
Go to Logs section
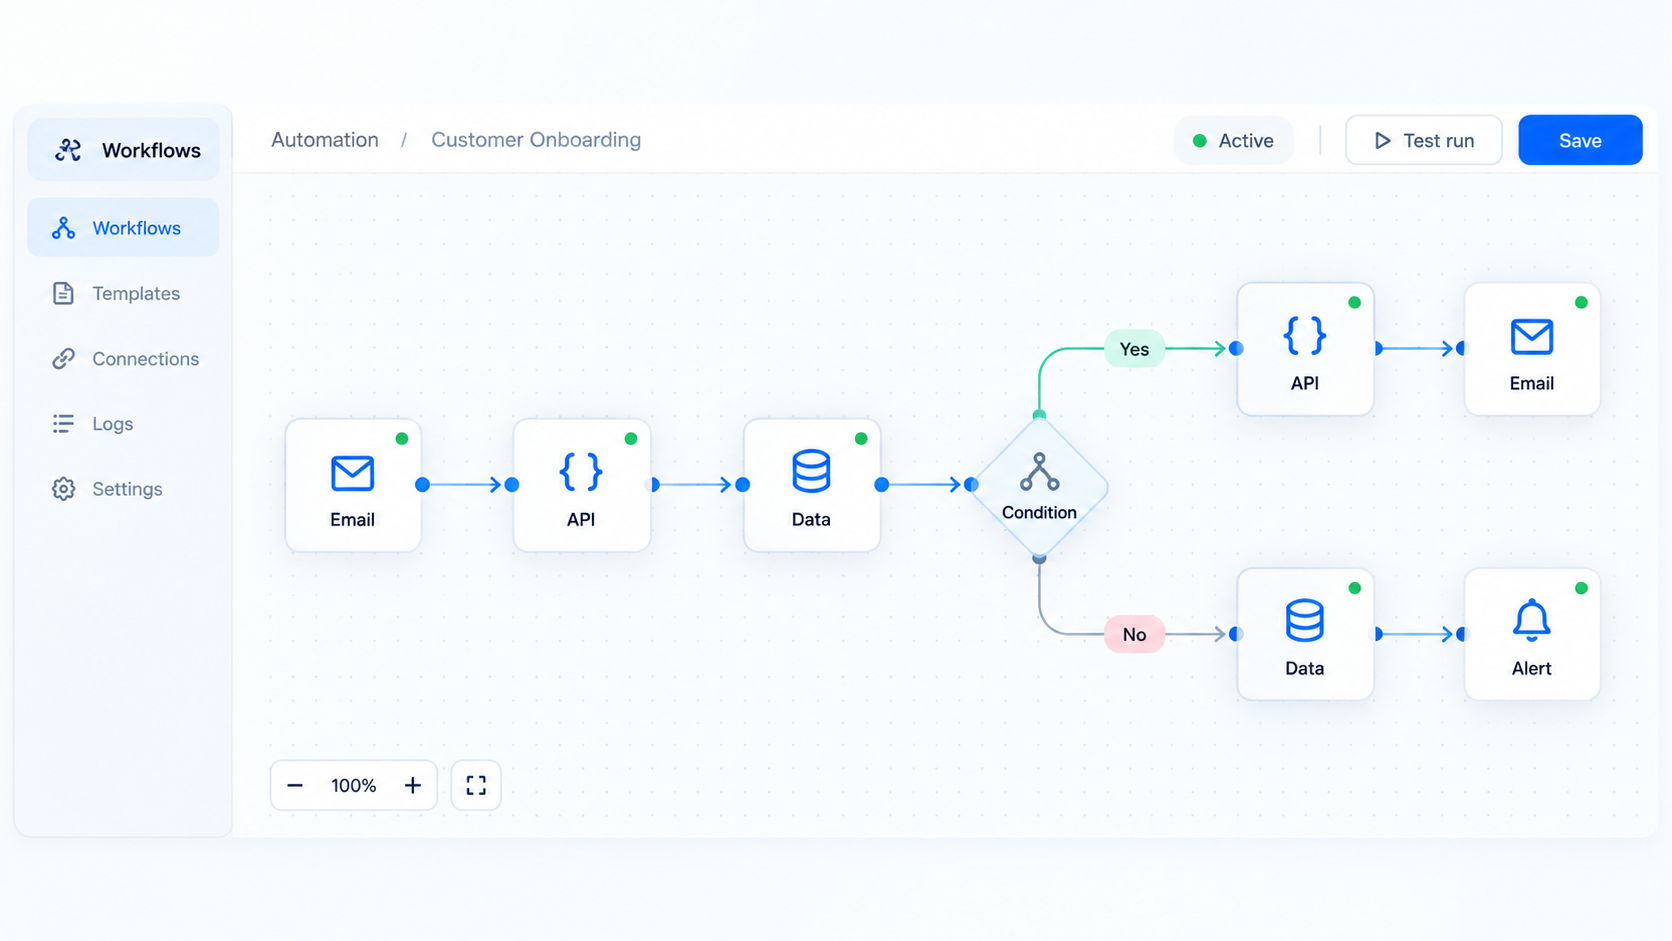pos(123,424)
